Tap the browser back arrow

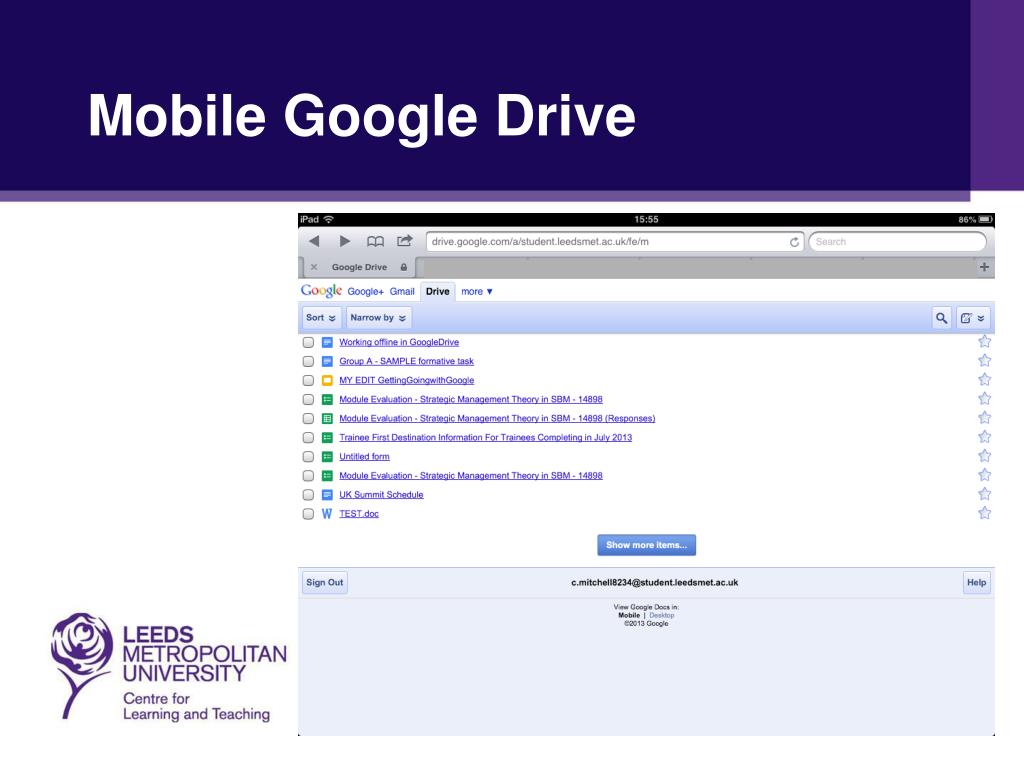(314, 241)
